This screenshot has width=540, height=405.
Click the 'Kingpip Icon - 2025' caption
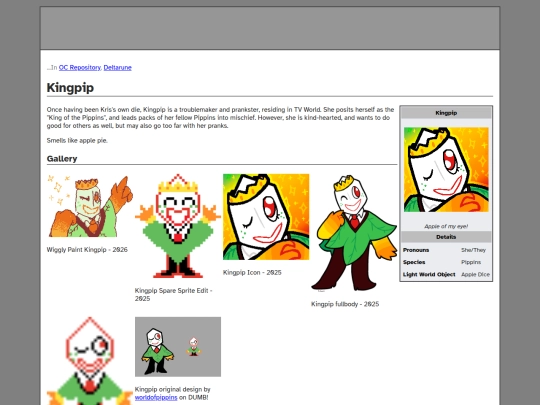tap(252, 272)
